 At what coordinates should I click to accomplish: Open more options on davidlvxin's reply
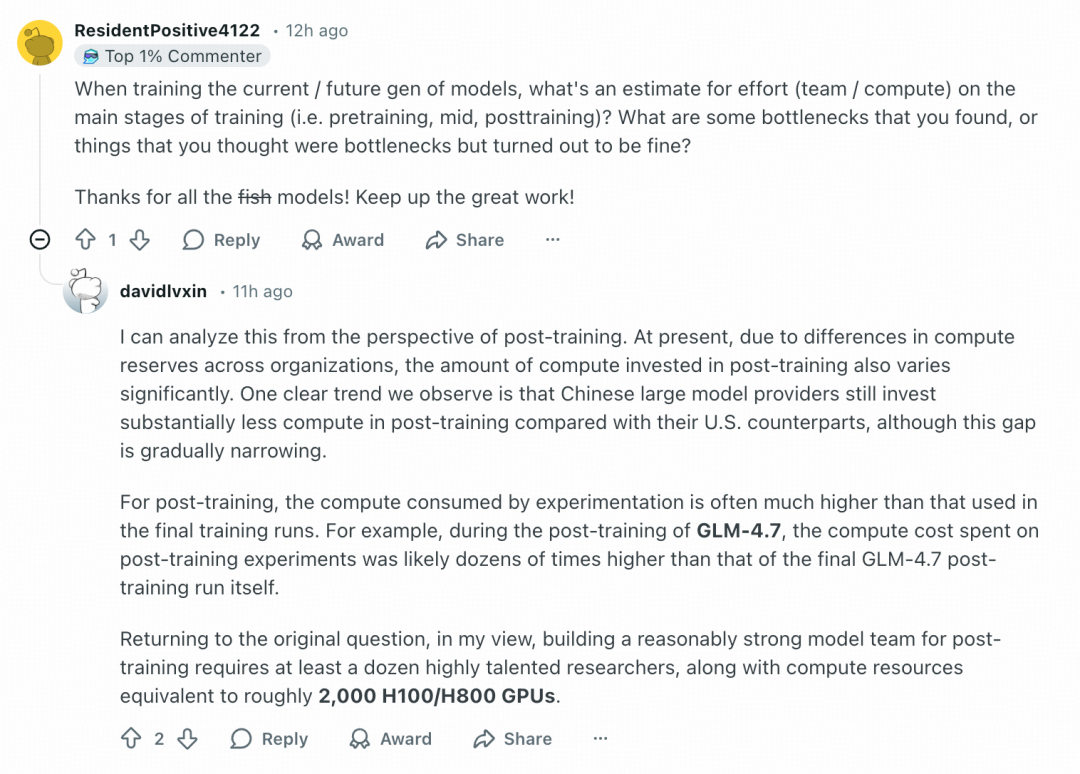[x=600, y=739]
